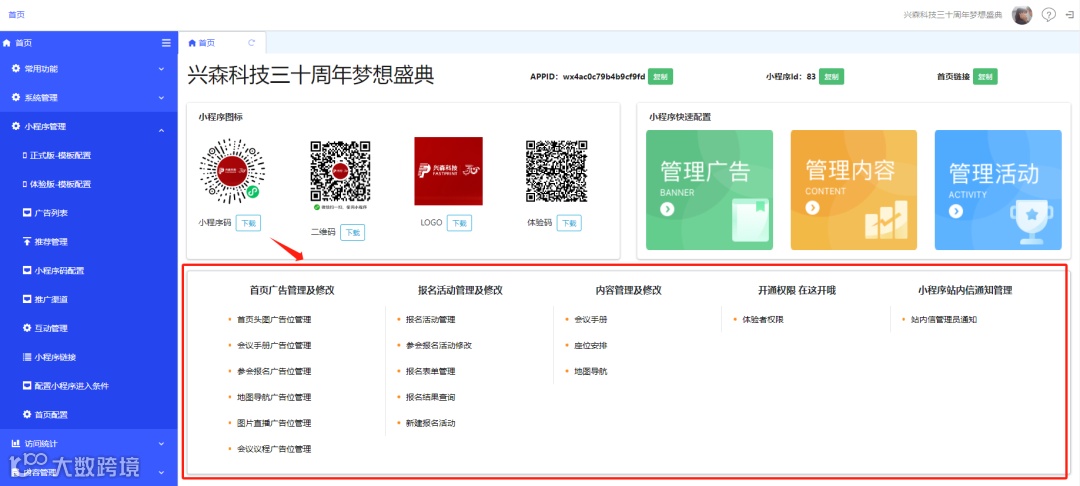This screenshot has height=486, width=1080.
Task: Open 地图导航 under 内容管理及修改
Action: click(591, 371)
